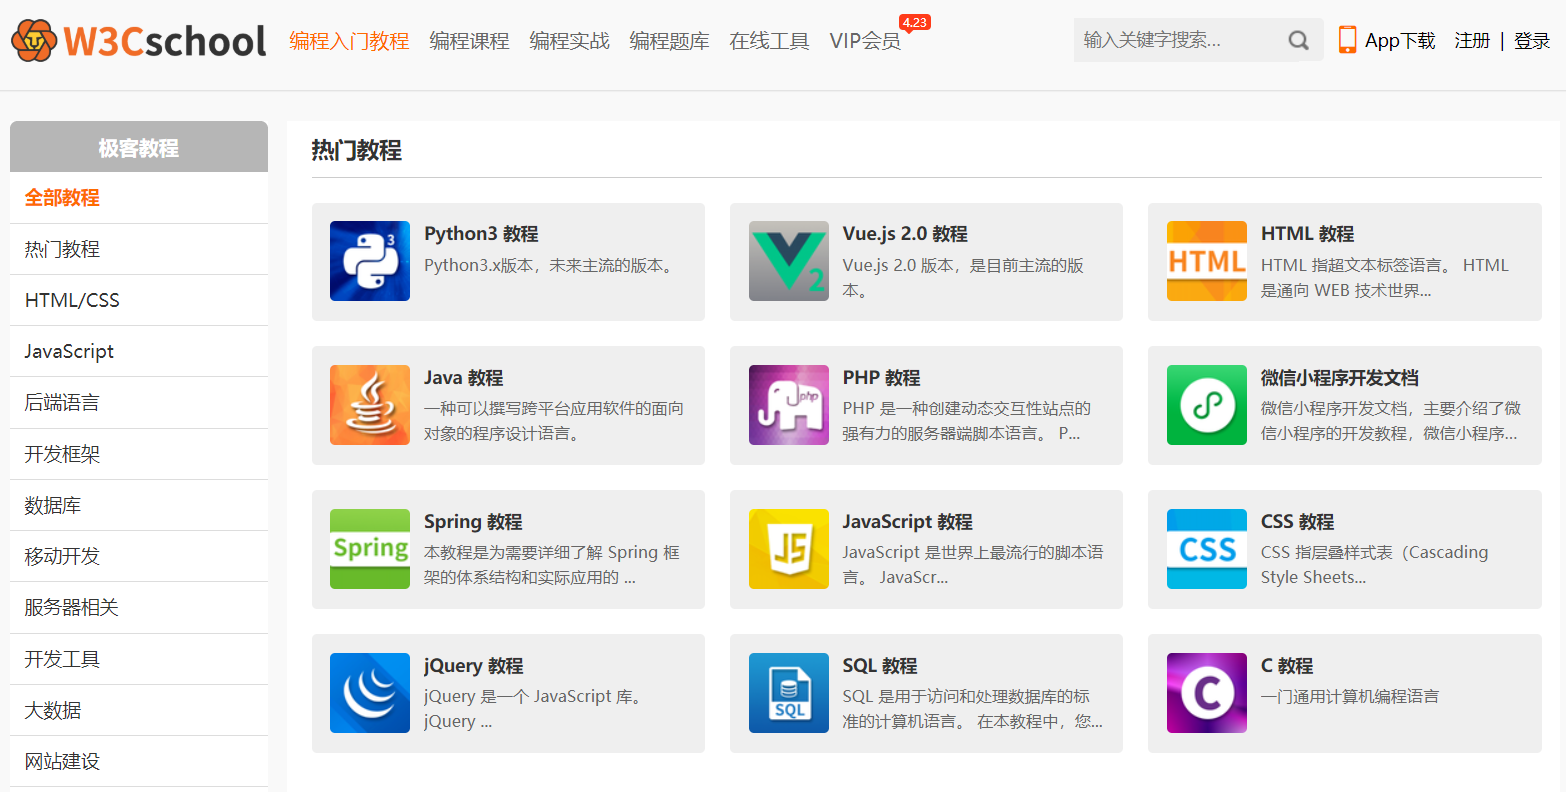Image resolution: width=1566 pixels, height=792 pixels.
Task: Select 数据库 in sidebar
Action: click(139, 505)
